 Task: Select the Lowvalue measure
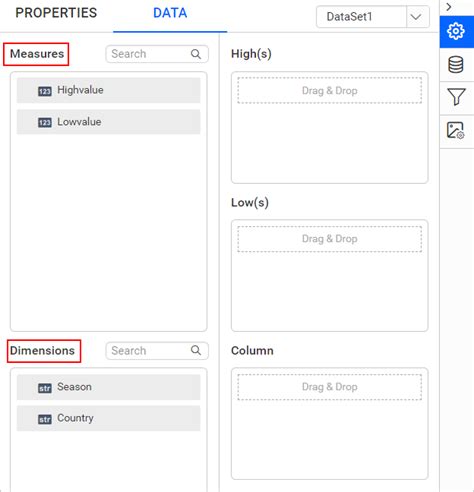(109, 122)
